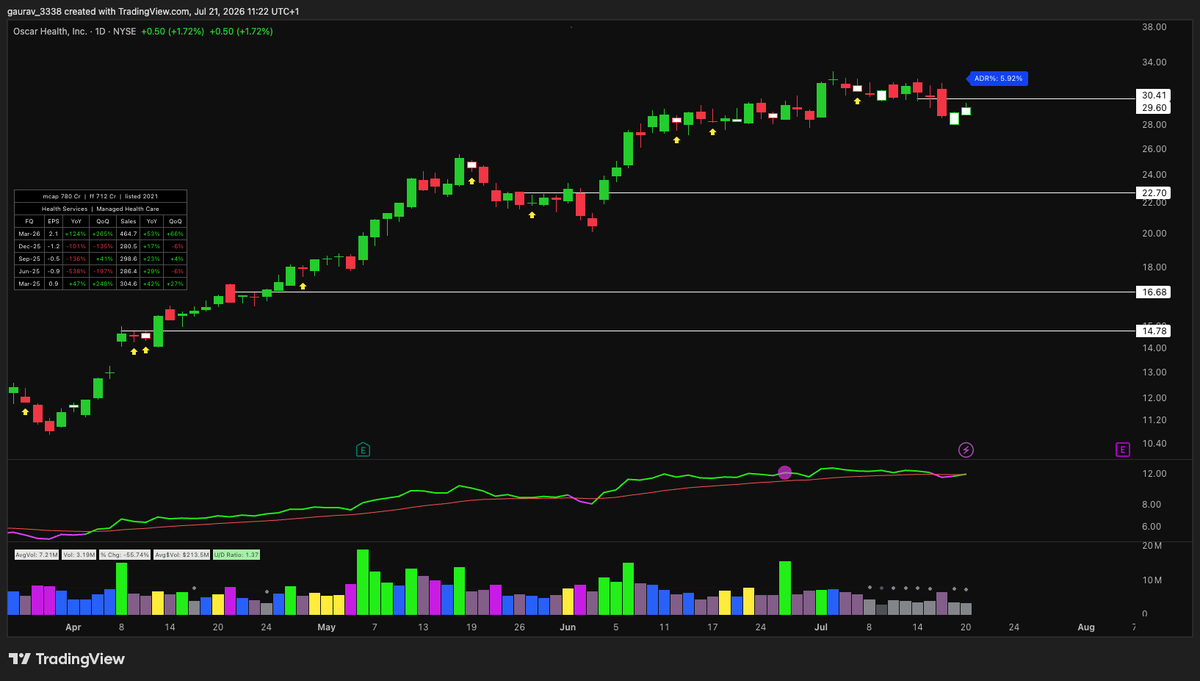Click the Jun-25 quarter cell
The width and height of the screenshot is (1200, 681).
pos(29,271)
